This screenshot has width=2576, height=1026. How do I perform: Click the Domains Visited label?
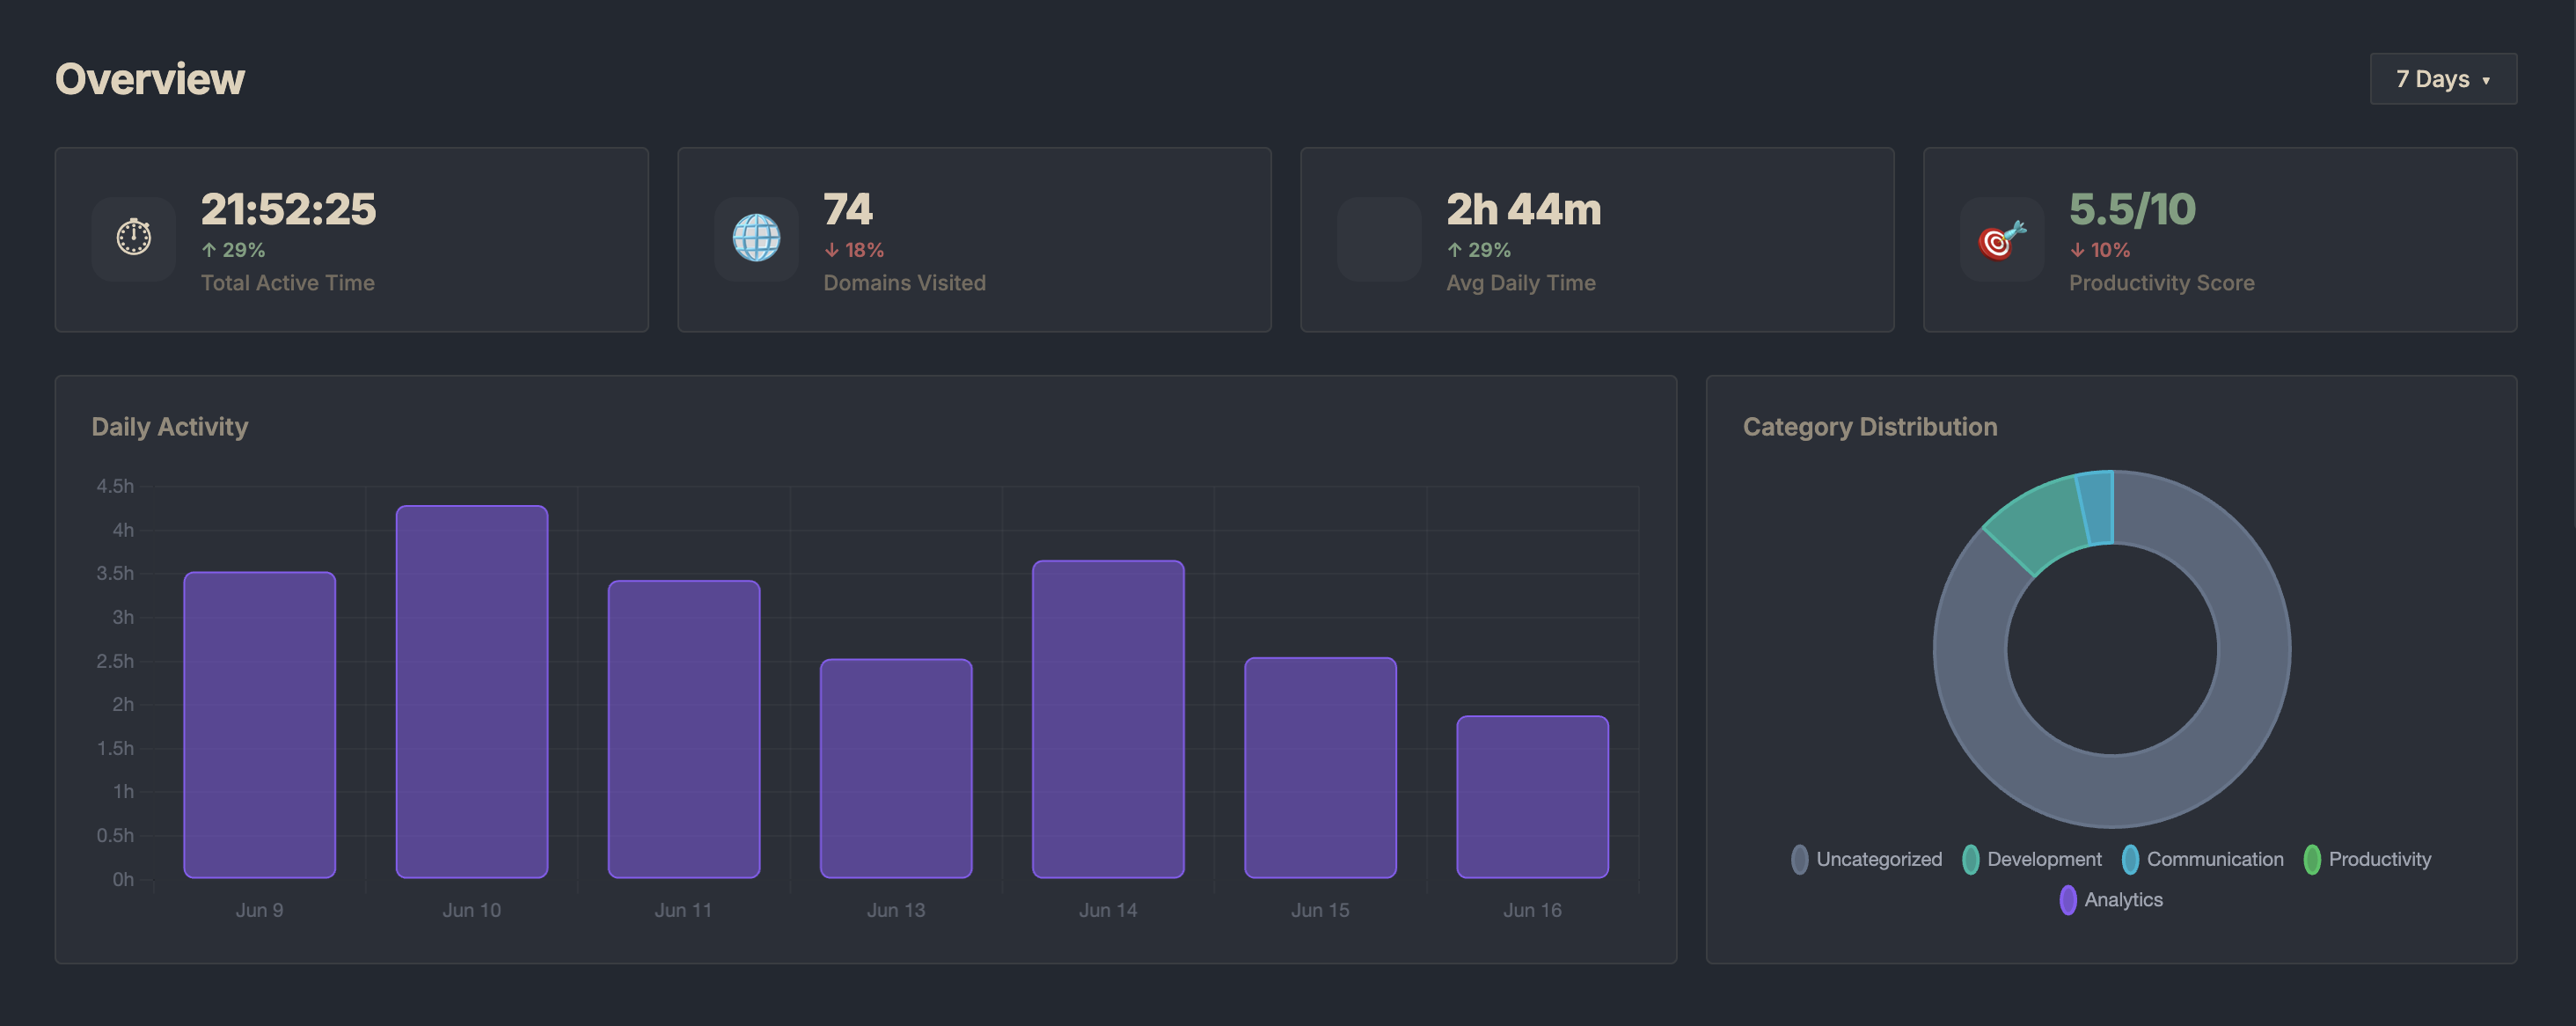pyautogui.click(x=905, y=283)
